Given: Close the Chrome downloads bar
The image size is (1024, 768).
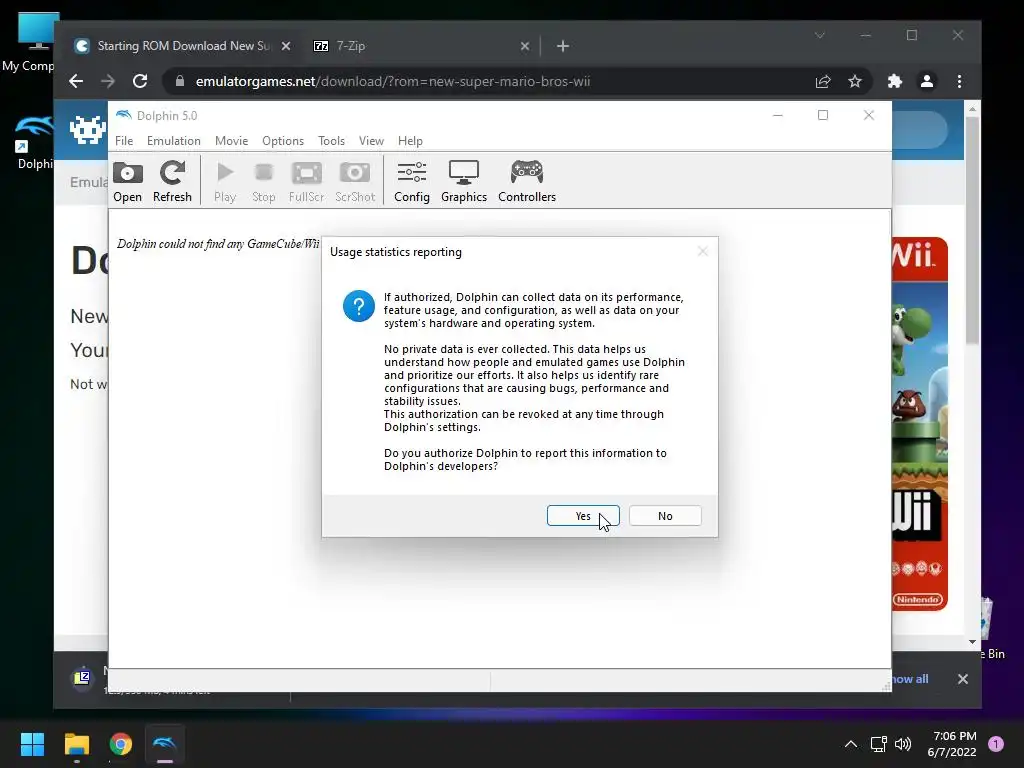Looking at the screenshot, I should [963, 679].
